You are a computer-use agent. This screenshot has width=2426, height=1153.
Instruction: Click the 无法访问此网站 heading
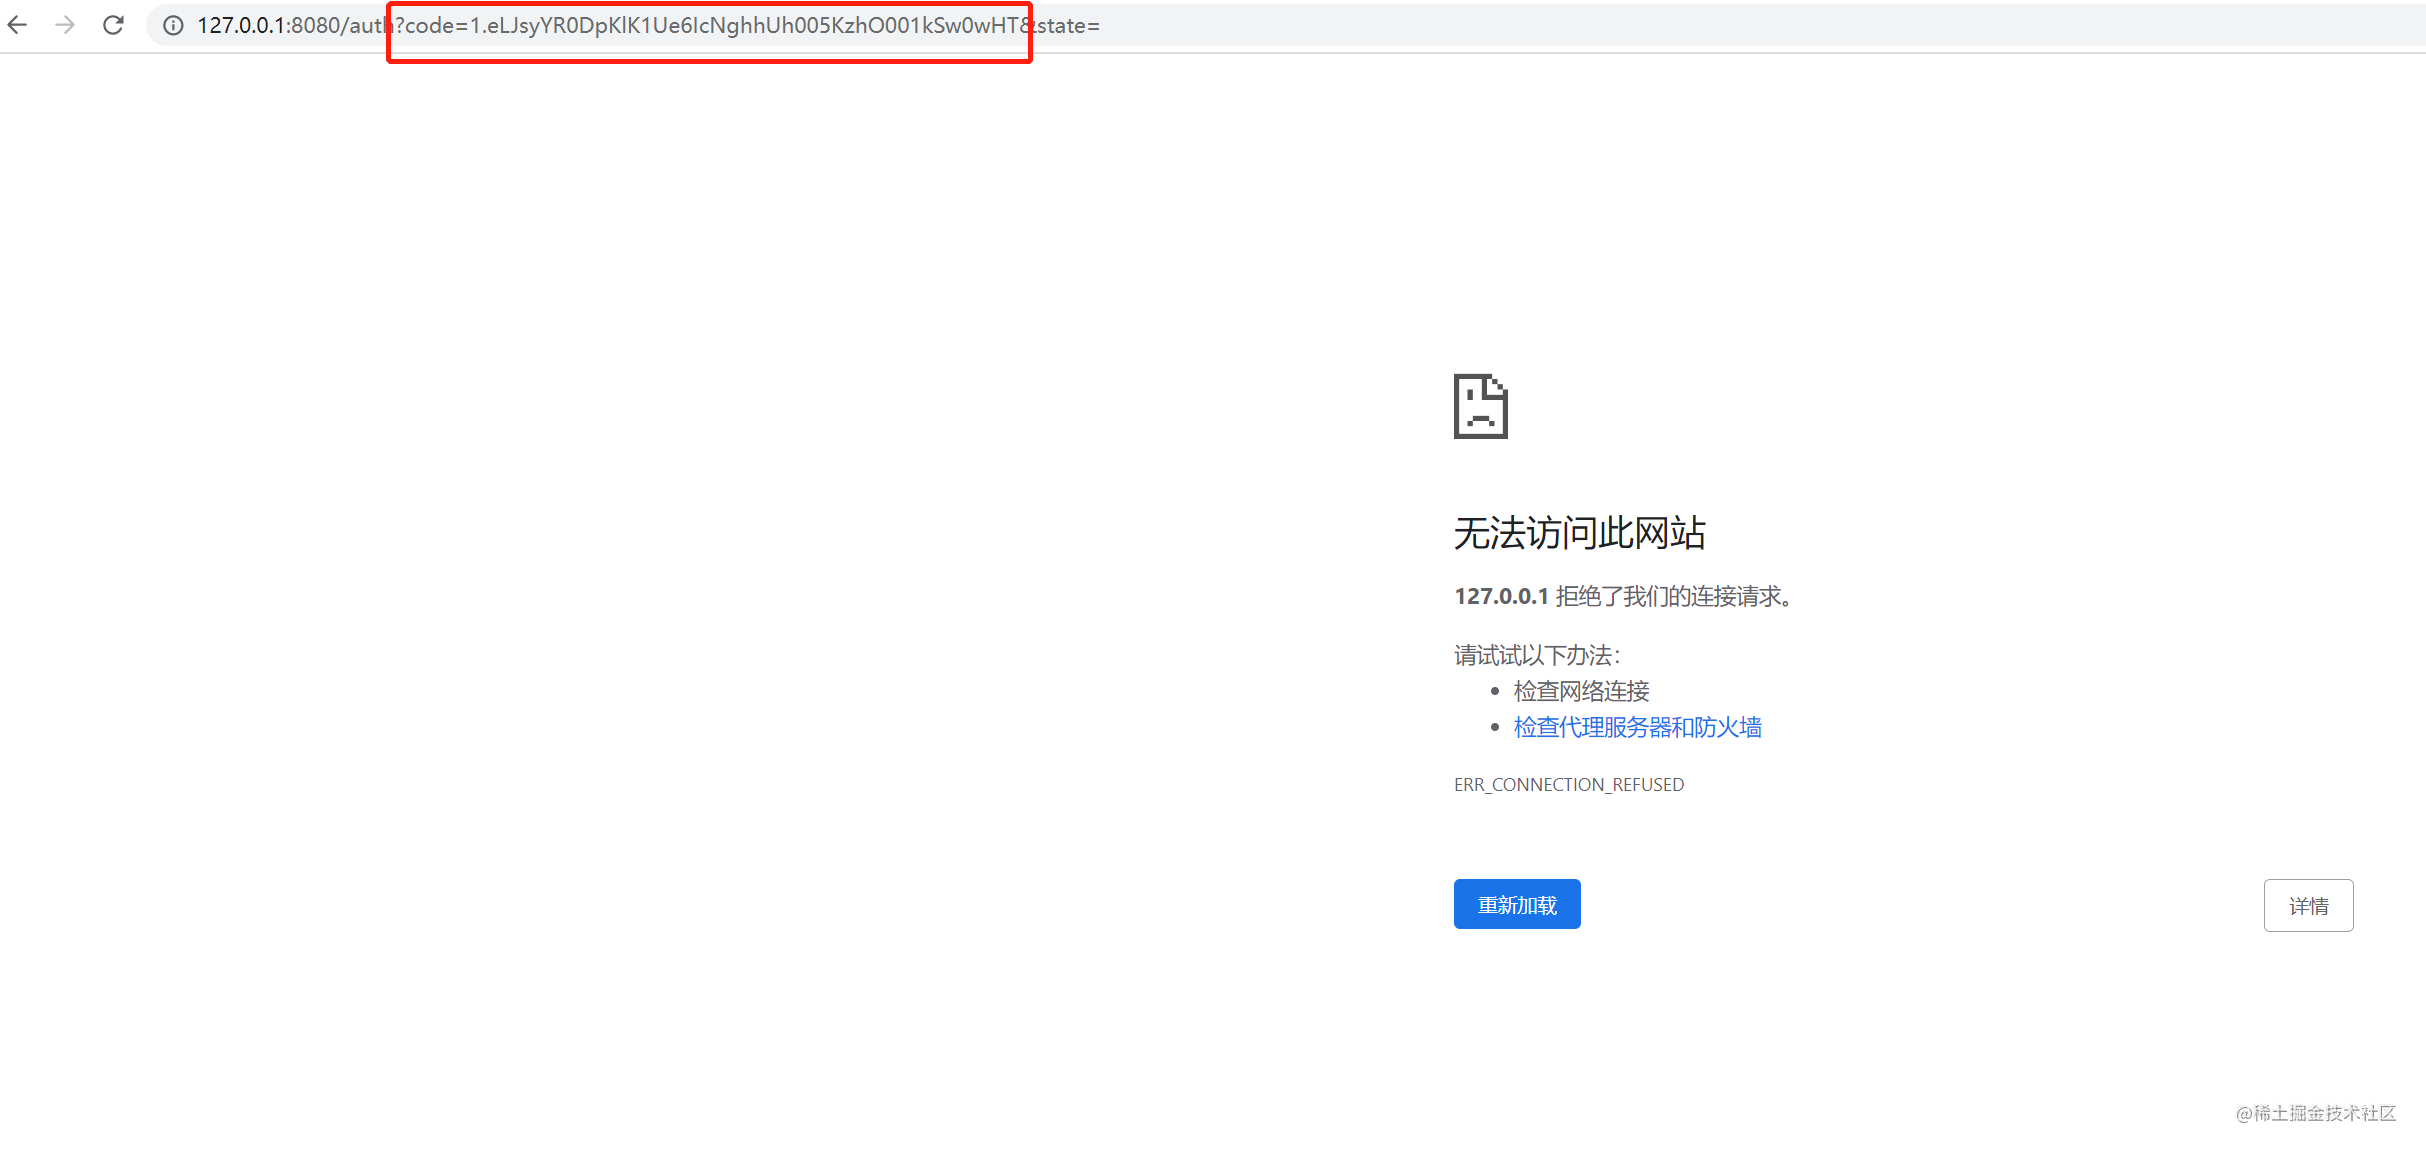[x=1579, y=532]
